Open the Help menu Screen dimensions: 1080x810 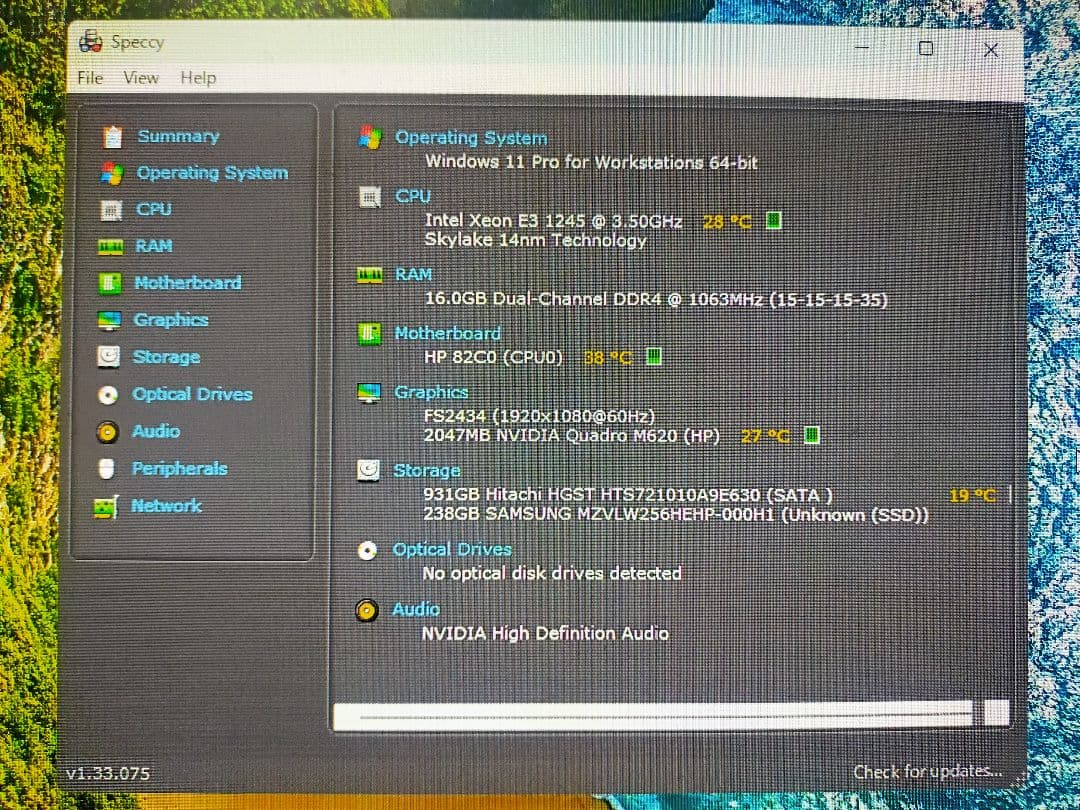pos(198,77)
